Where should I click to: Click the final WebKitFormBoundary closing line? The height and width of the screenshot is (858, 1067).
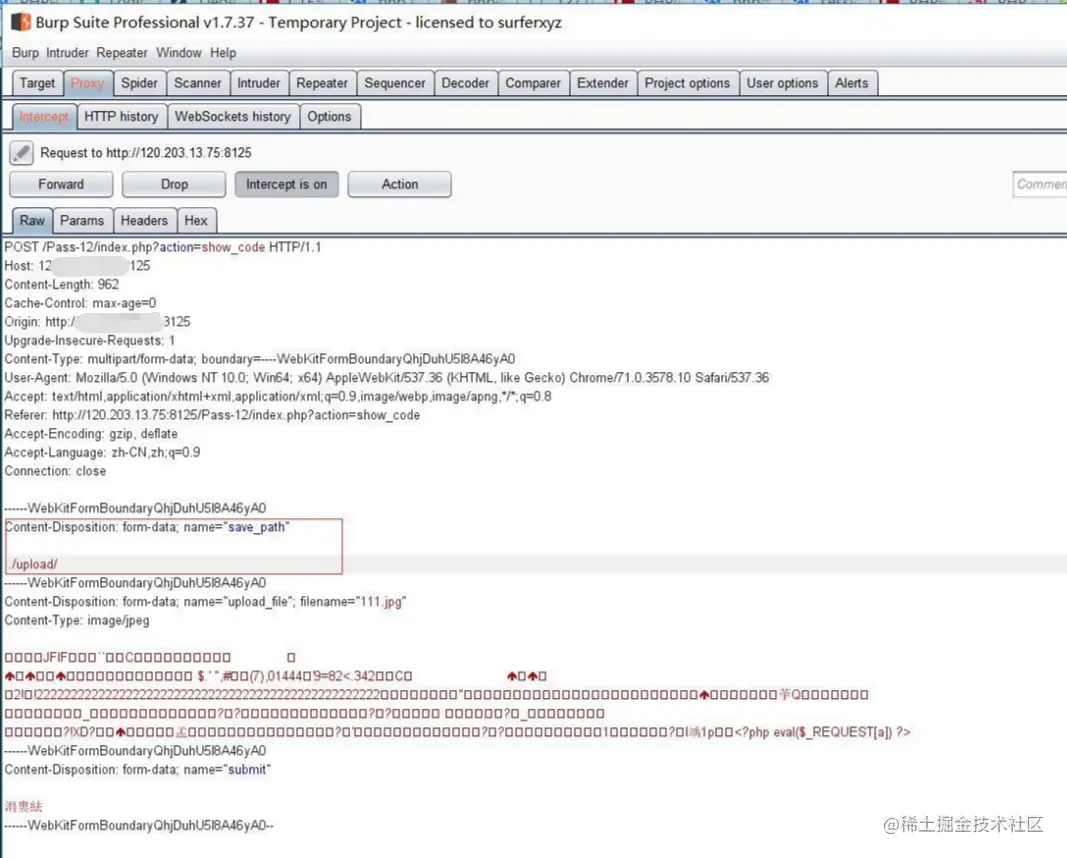139,825
